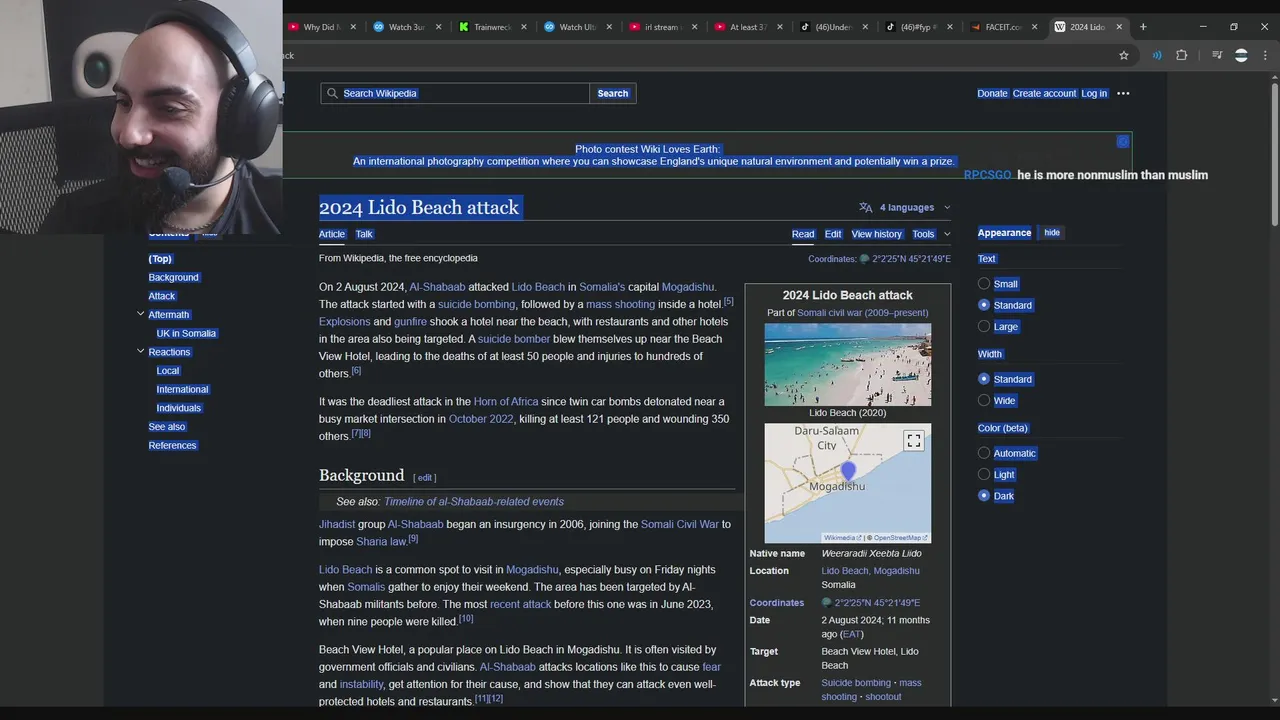Close the FACEIT tab

pos(1034,27)
